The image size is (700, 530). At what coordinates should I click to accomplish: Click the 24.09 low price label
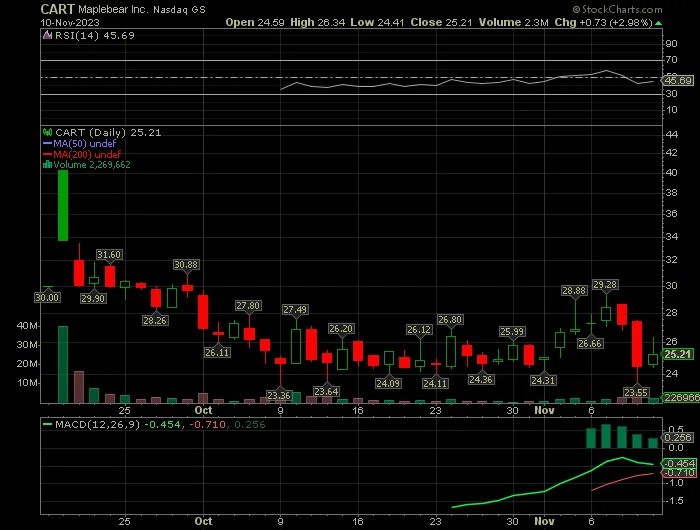pos(388,383)
